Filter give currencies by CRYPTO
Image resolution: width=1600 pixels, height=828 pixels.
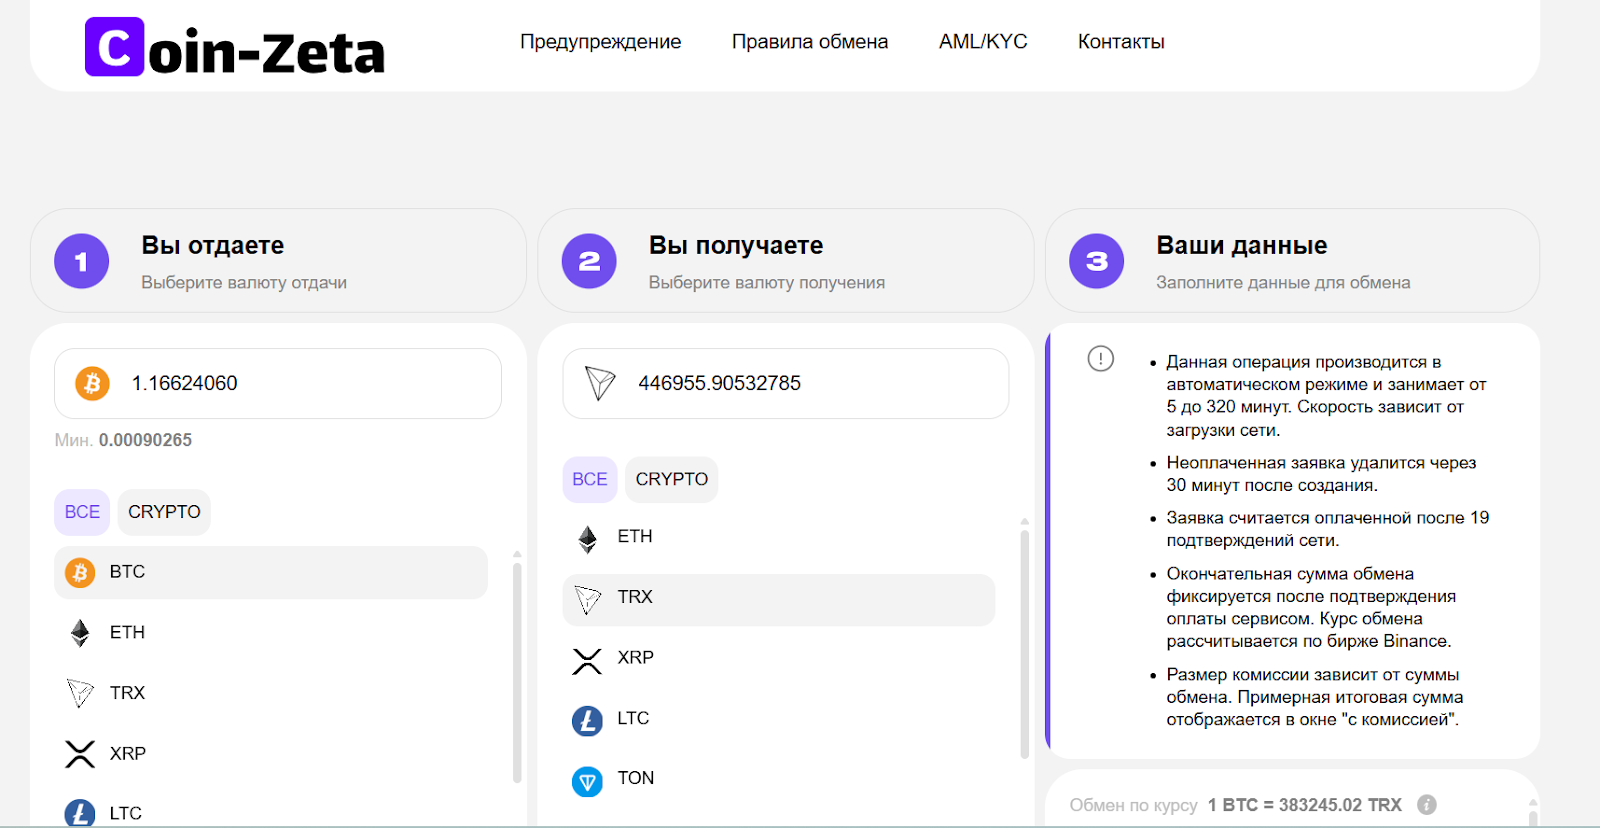[x=164, y=512]
